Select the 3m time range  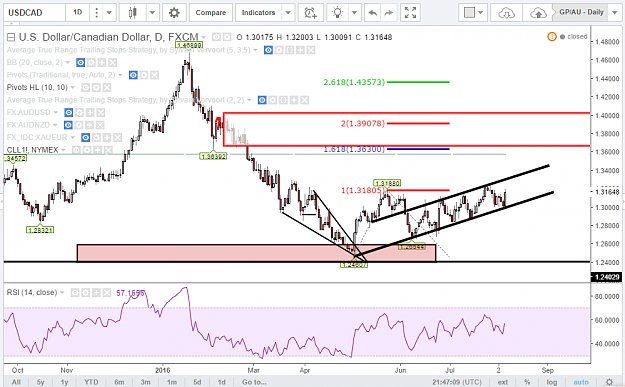pyautogui.click(x=145, y=382)
